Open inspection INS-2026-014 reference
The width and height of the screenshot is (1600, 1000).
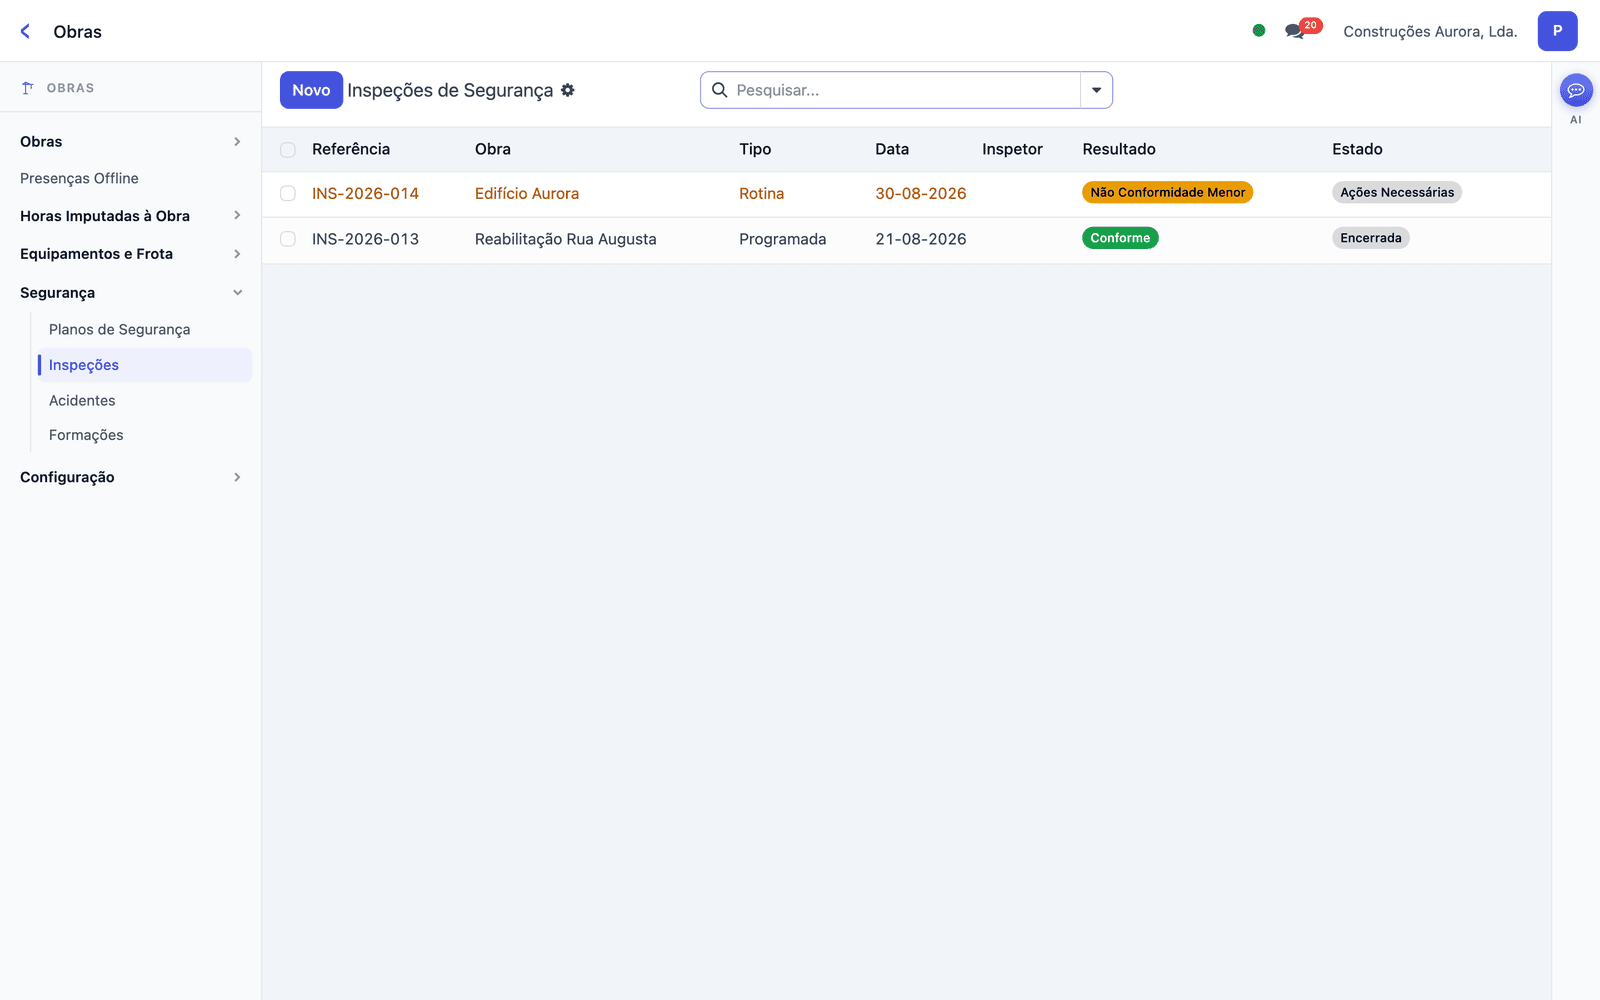365,194
